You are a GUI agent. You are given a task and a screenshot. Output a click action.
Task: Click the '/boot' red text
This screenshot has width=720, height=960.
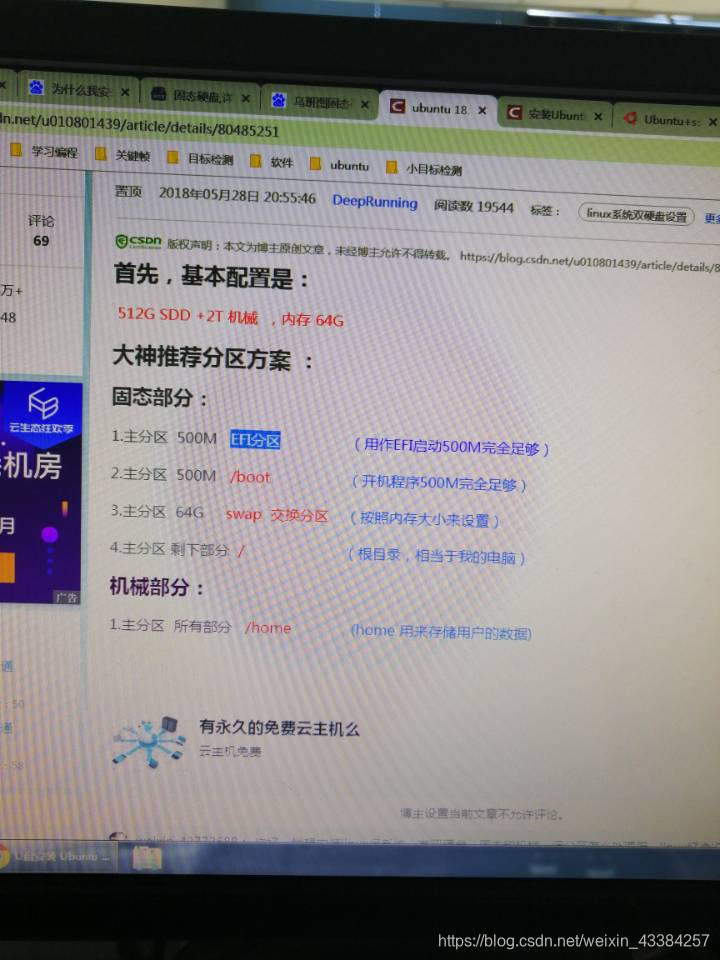[x=250, y=477]
